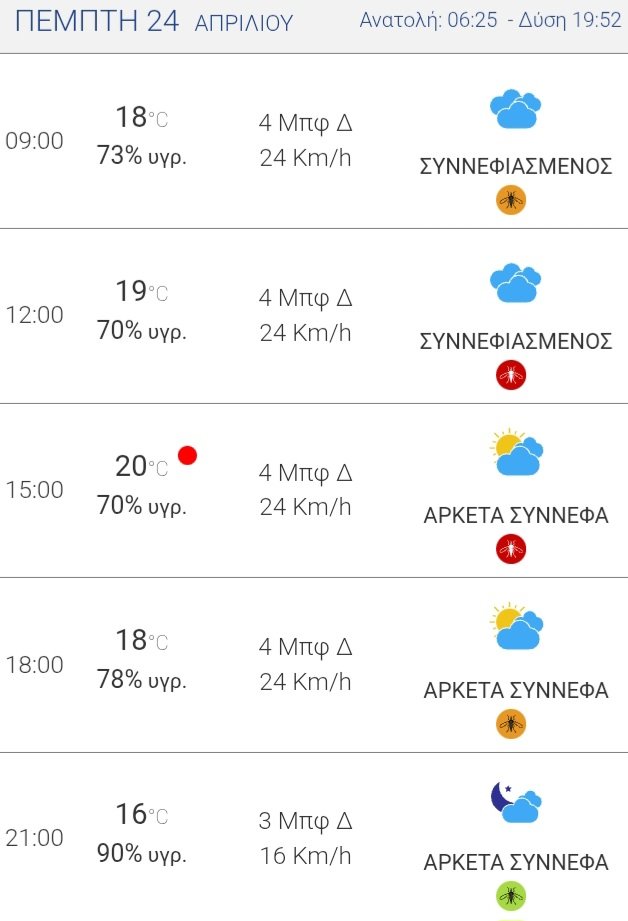The image size is (628, 921).
Task: Click the ΣΥΝΝΕΦΙΑΣΜΕΝΟΣ label at 12:00
Action: click(x=516, y=341)
